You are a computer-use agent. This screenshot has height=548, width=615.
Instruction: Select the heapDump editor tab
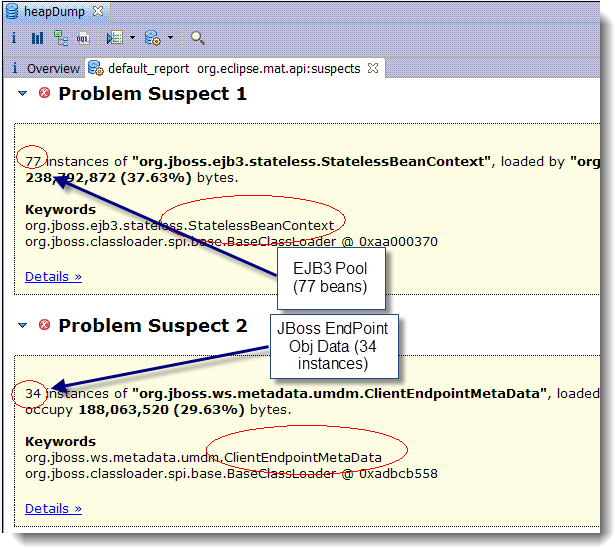pyautogui.click(x=55, y=12)
